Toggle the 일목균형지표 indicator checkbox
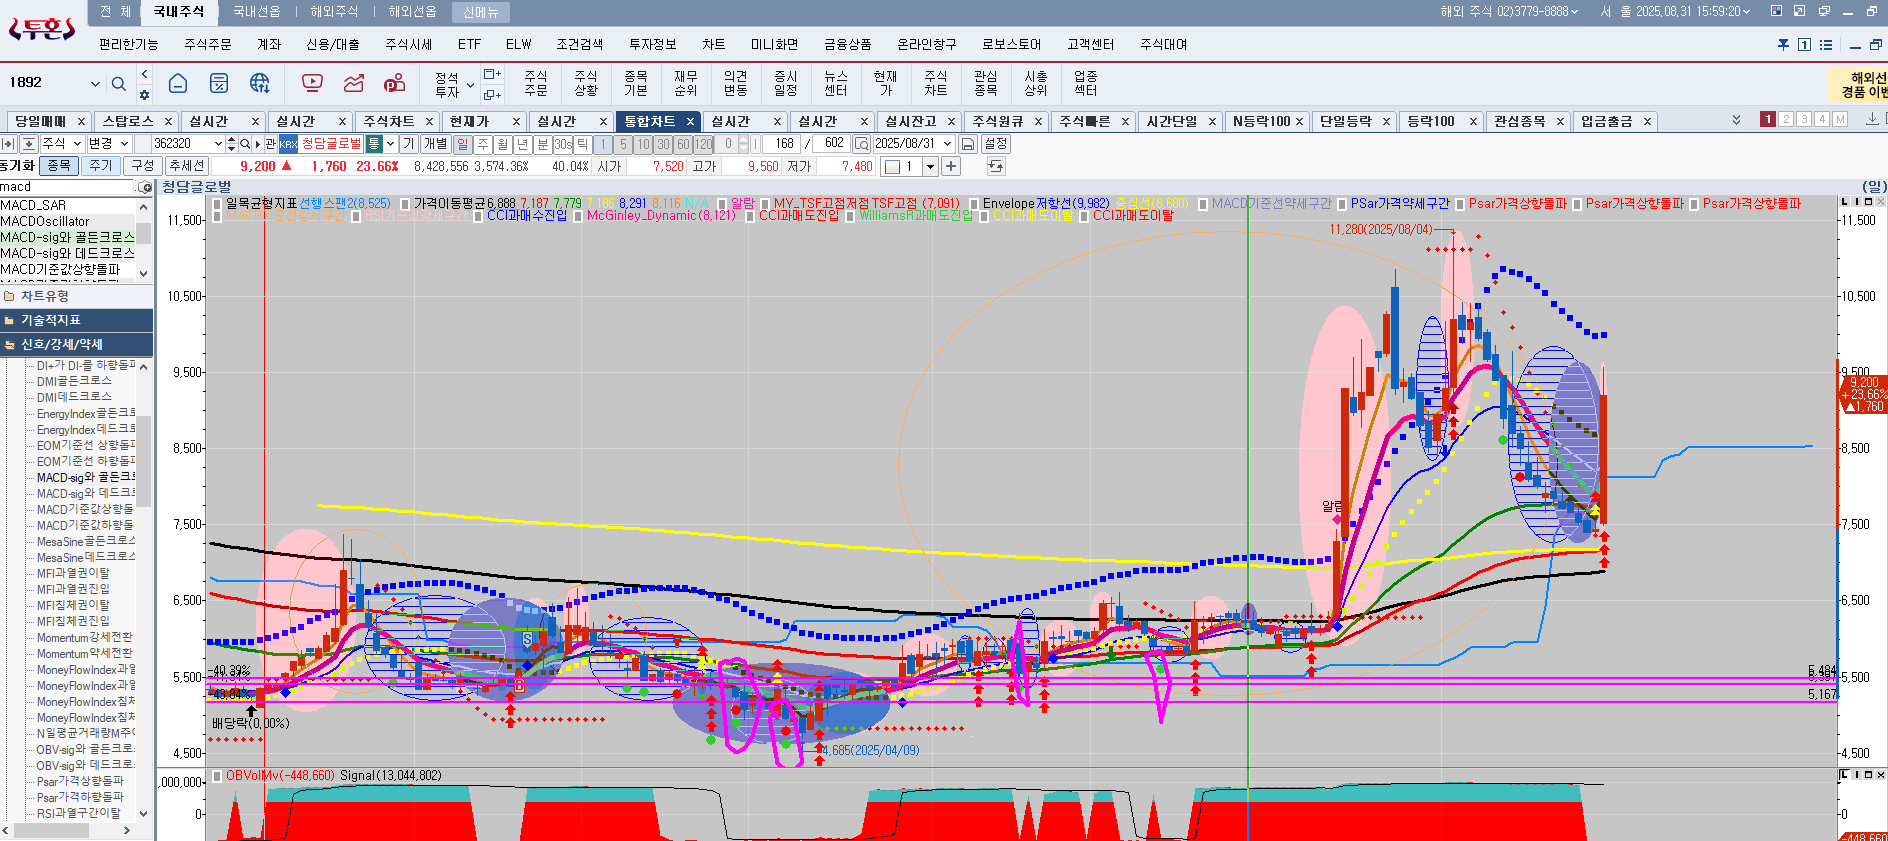The width and height of the screenshot is (1888, 841). pyautogui.click(x=217, y=204)
